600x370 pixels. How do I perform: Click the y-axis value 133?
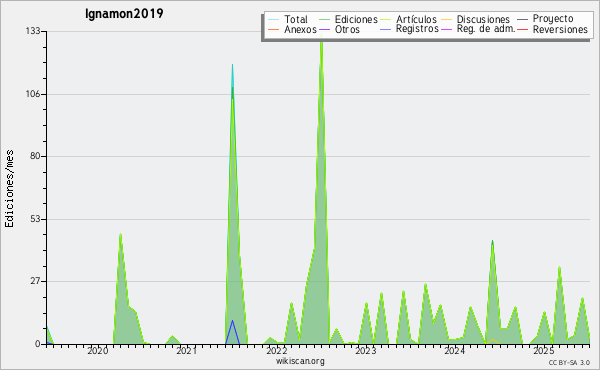[33, 31]
